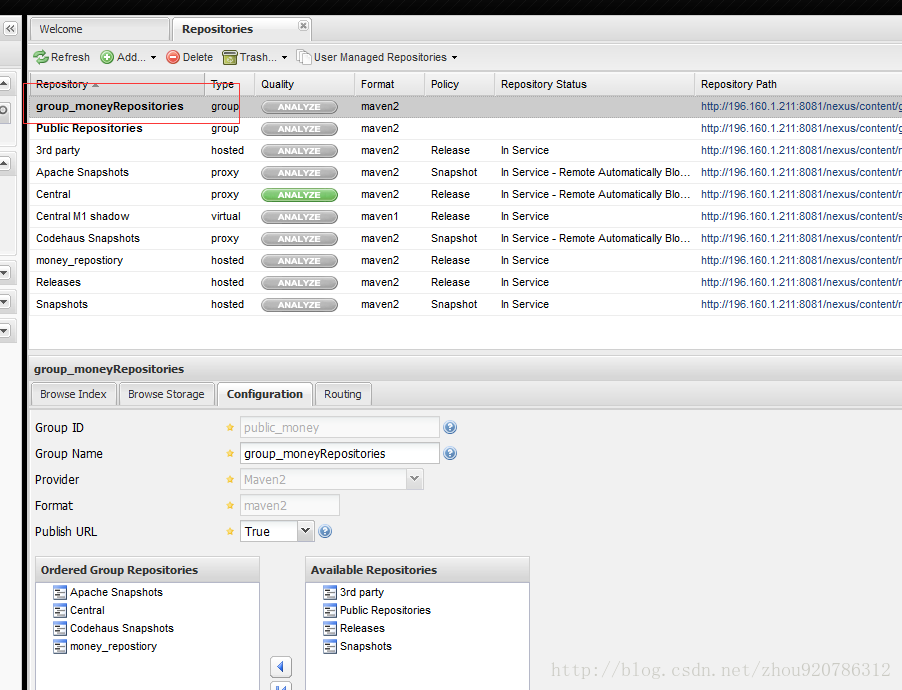
Task: Sort by Repository column header
Action: point(117,84)
